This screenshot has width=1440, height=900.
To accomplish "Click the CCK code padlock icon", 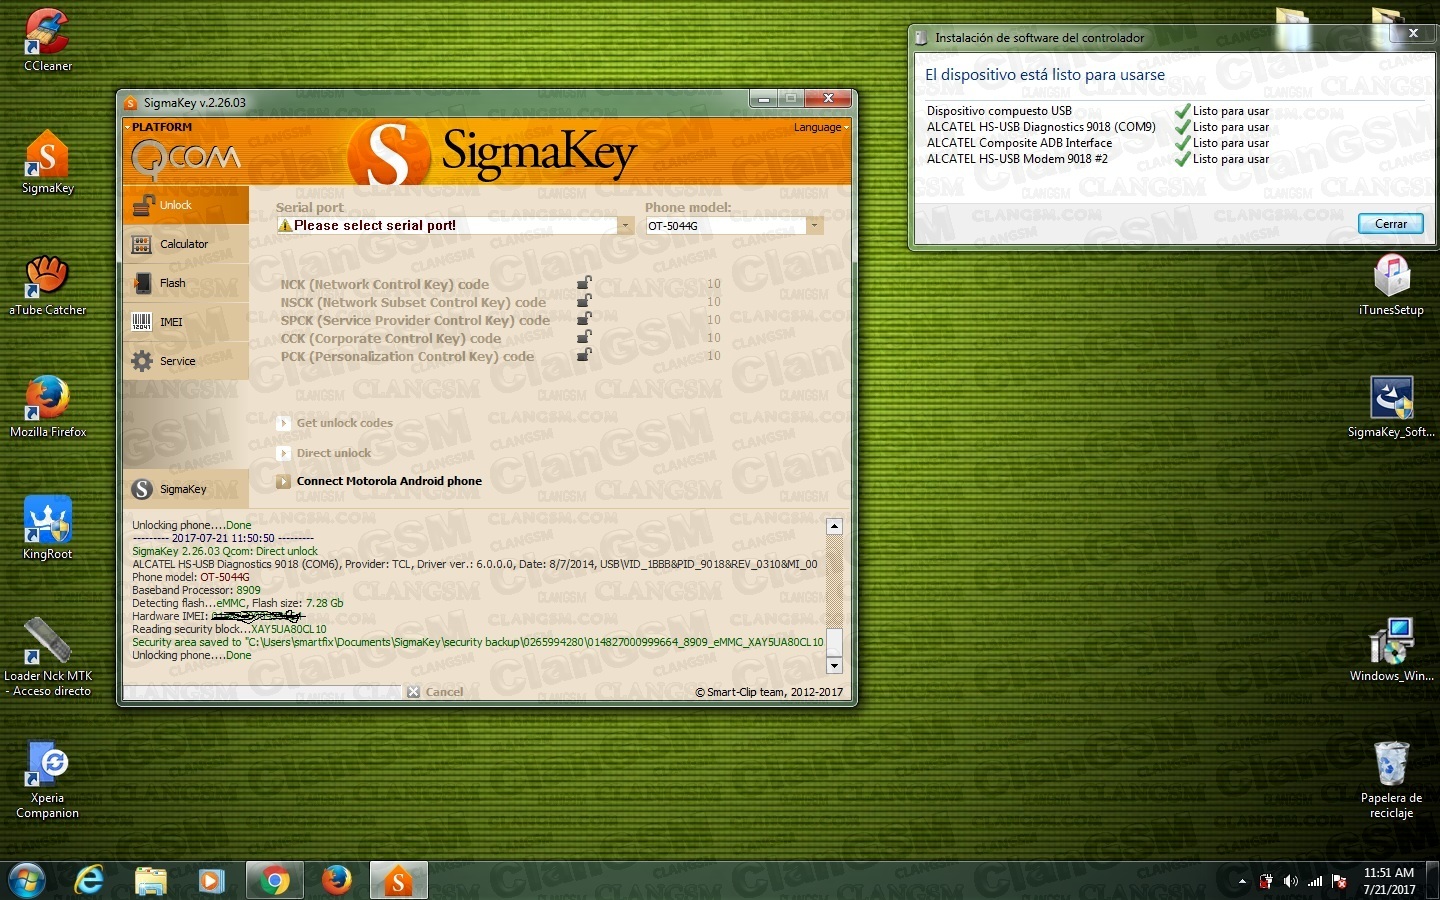I will [x=584, y=338].
